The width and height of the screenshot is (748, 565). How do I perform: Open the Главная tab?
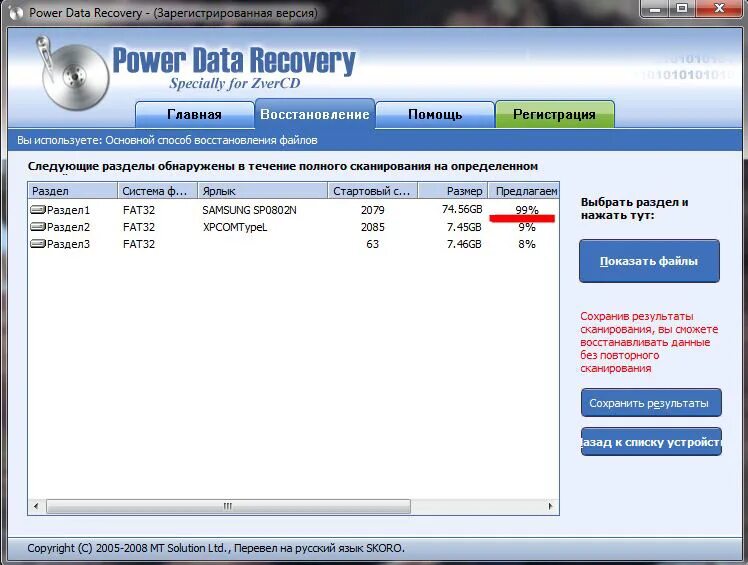click(195, 115)
